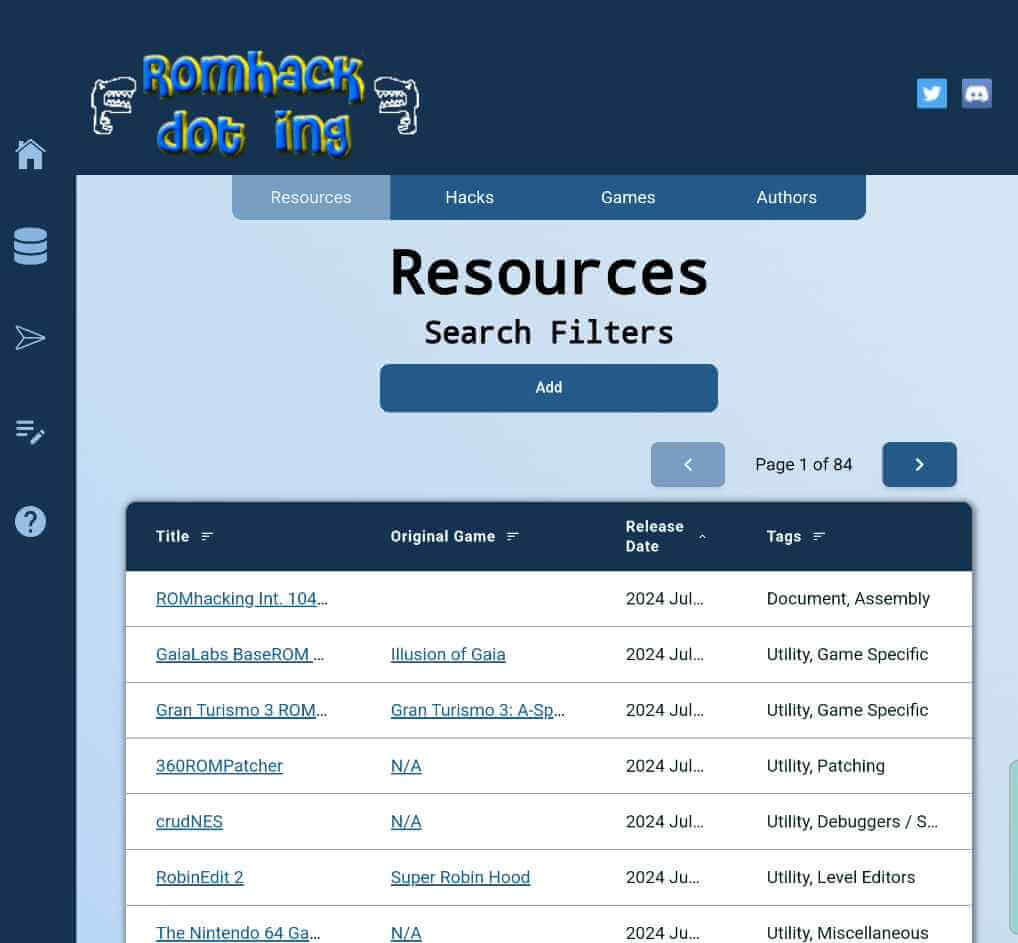This screenshot has width=1018, height=943.
Task: Open The Nintendo 64 Ga... resource link
Action: tap(238, 933)
